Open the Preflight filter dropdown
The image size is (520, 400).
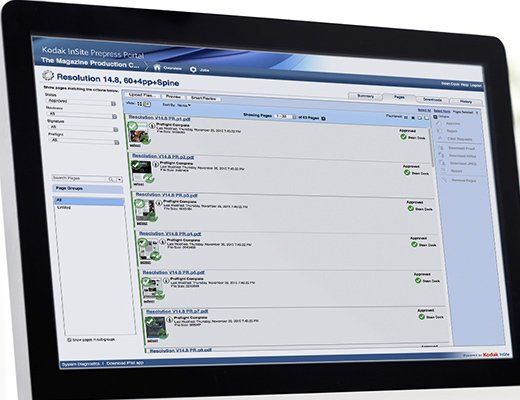[x=116, y=142]
